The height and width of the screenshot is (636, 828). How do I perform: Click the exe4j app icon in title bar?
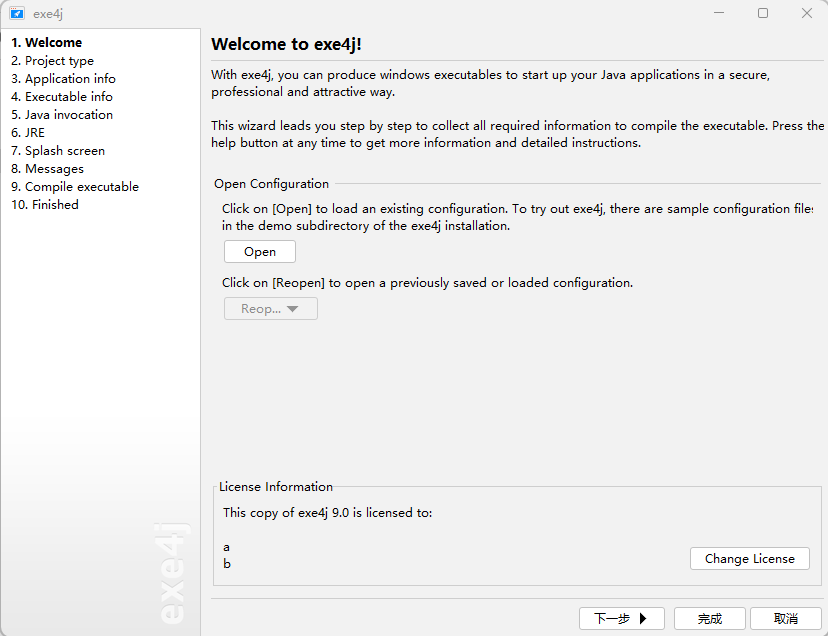point(16,13)
